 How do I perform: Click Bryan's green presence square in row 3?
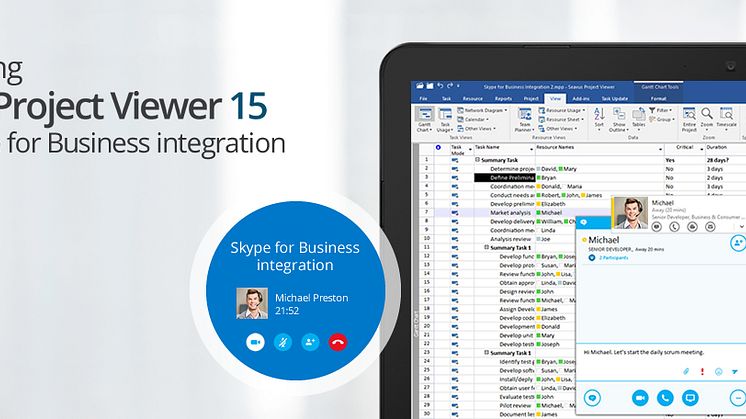pyautogui.click(x=539, y=178)
